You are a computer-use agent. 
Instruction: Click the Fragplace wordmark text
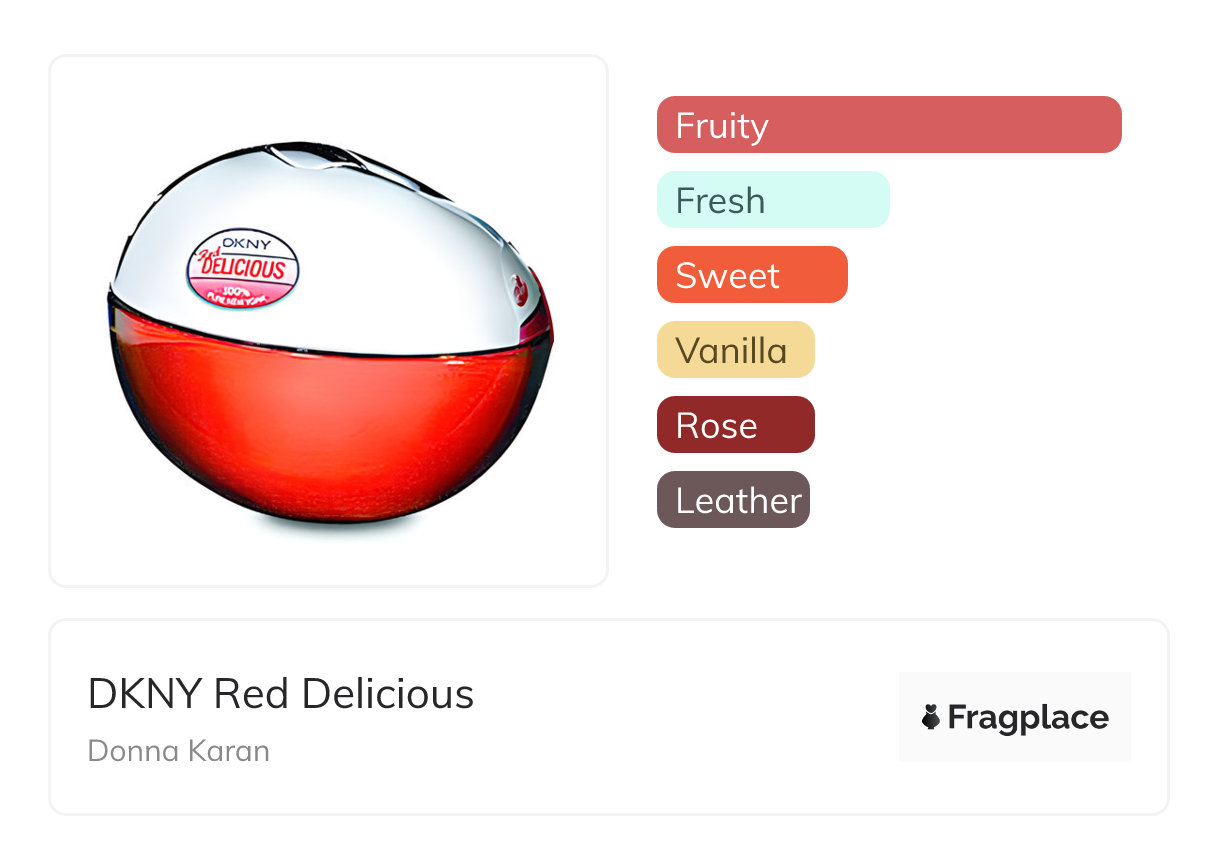coord(1028,718)
